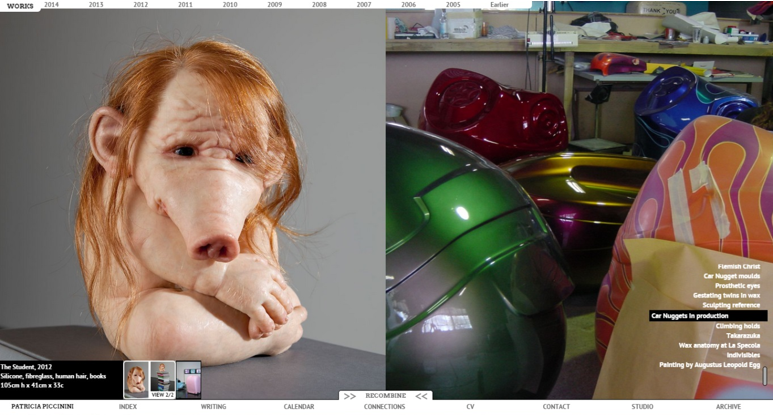Open Sculpting reference entry
This screenshot has height=416, width=773.
coord(731,305)
